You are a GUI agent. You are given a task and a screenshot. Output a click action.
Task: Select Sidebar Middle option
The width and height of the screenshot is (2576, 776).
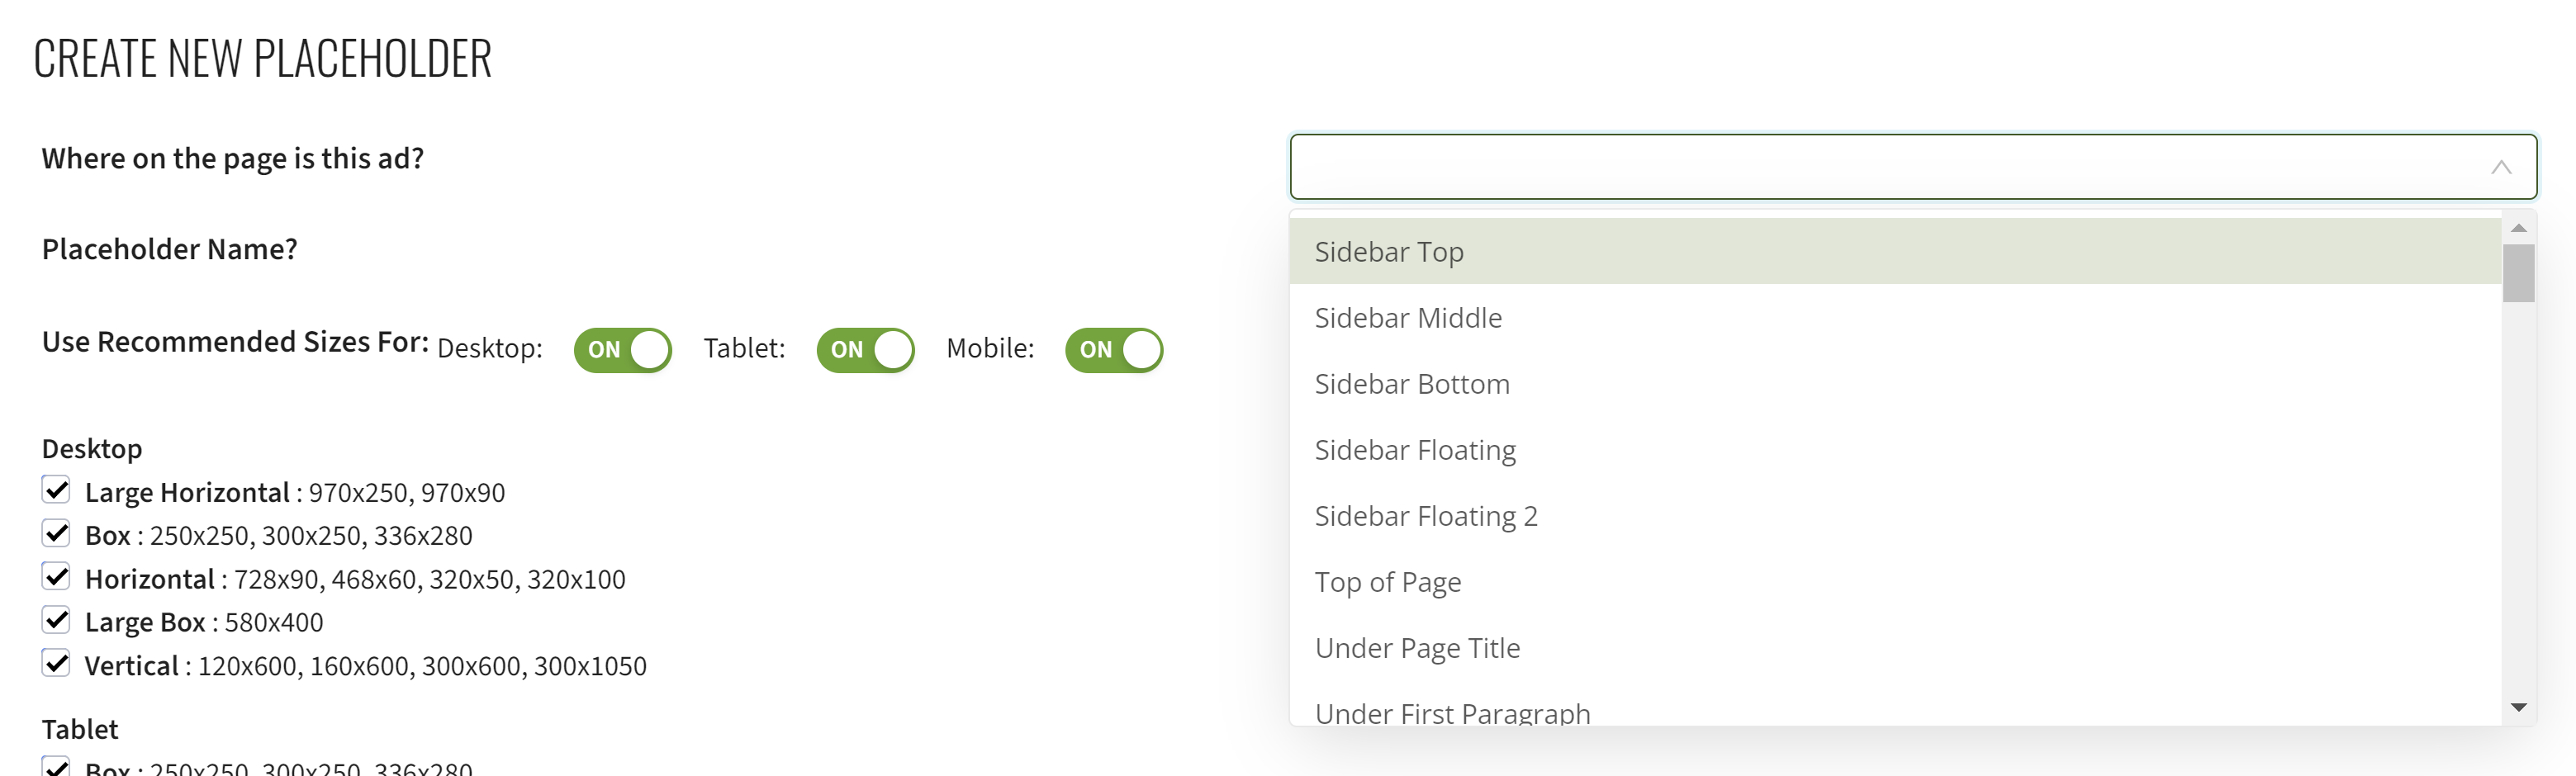pyautogui.click(x=1407, y=318)
